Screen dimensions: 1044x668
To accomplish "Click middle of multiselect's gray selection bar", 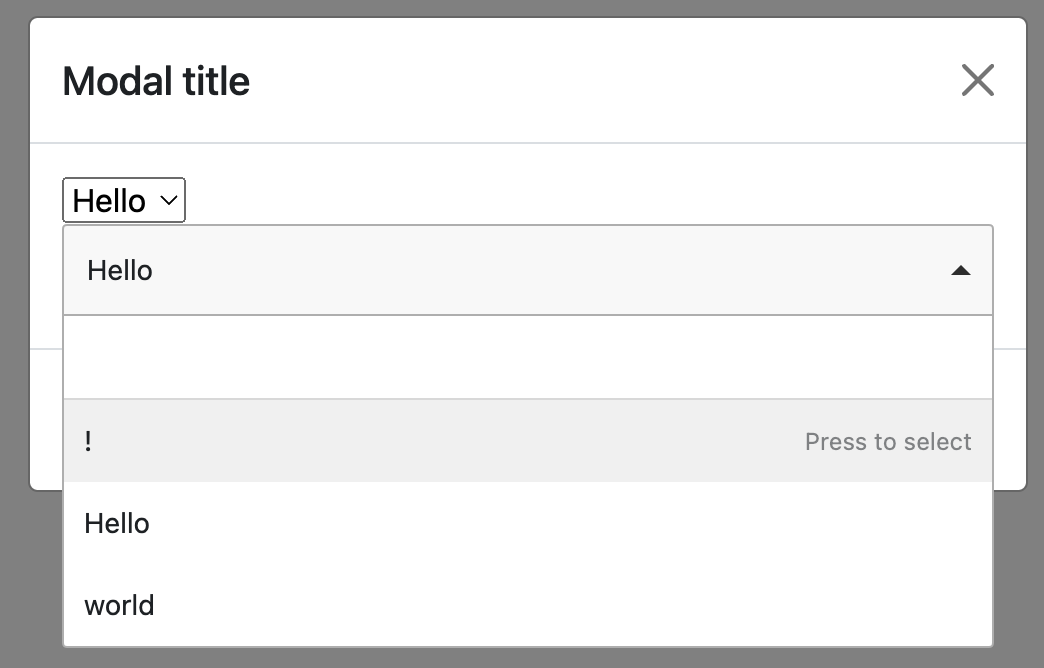I will (527, 270).
